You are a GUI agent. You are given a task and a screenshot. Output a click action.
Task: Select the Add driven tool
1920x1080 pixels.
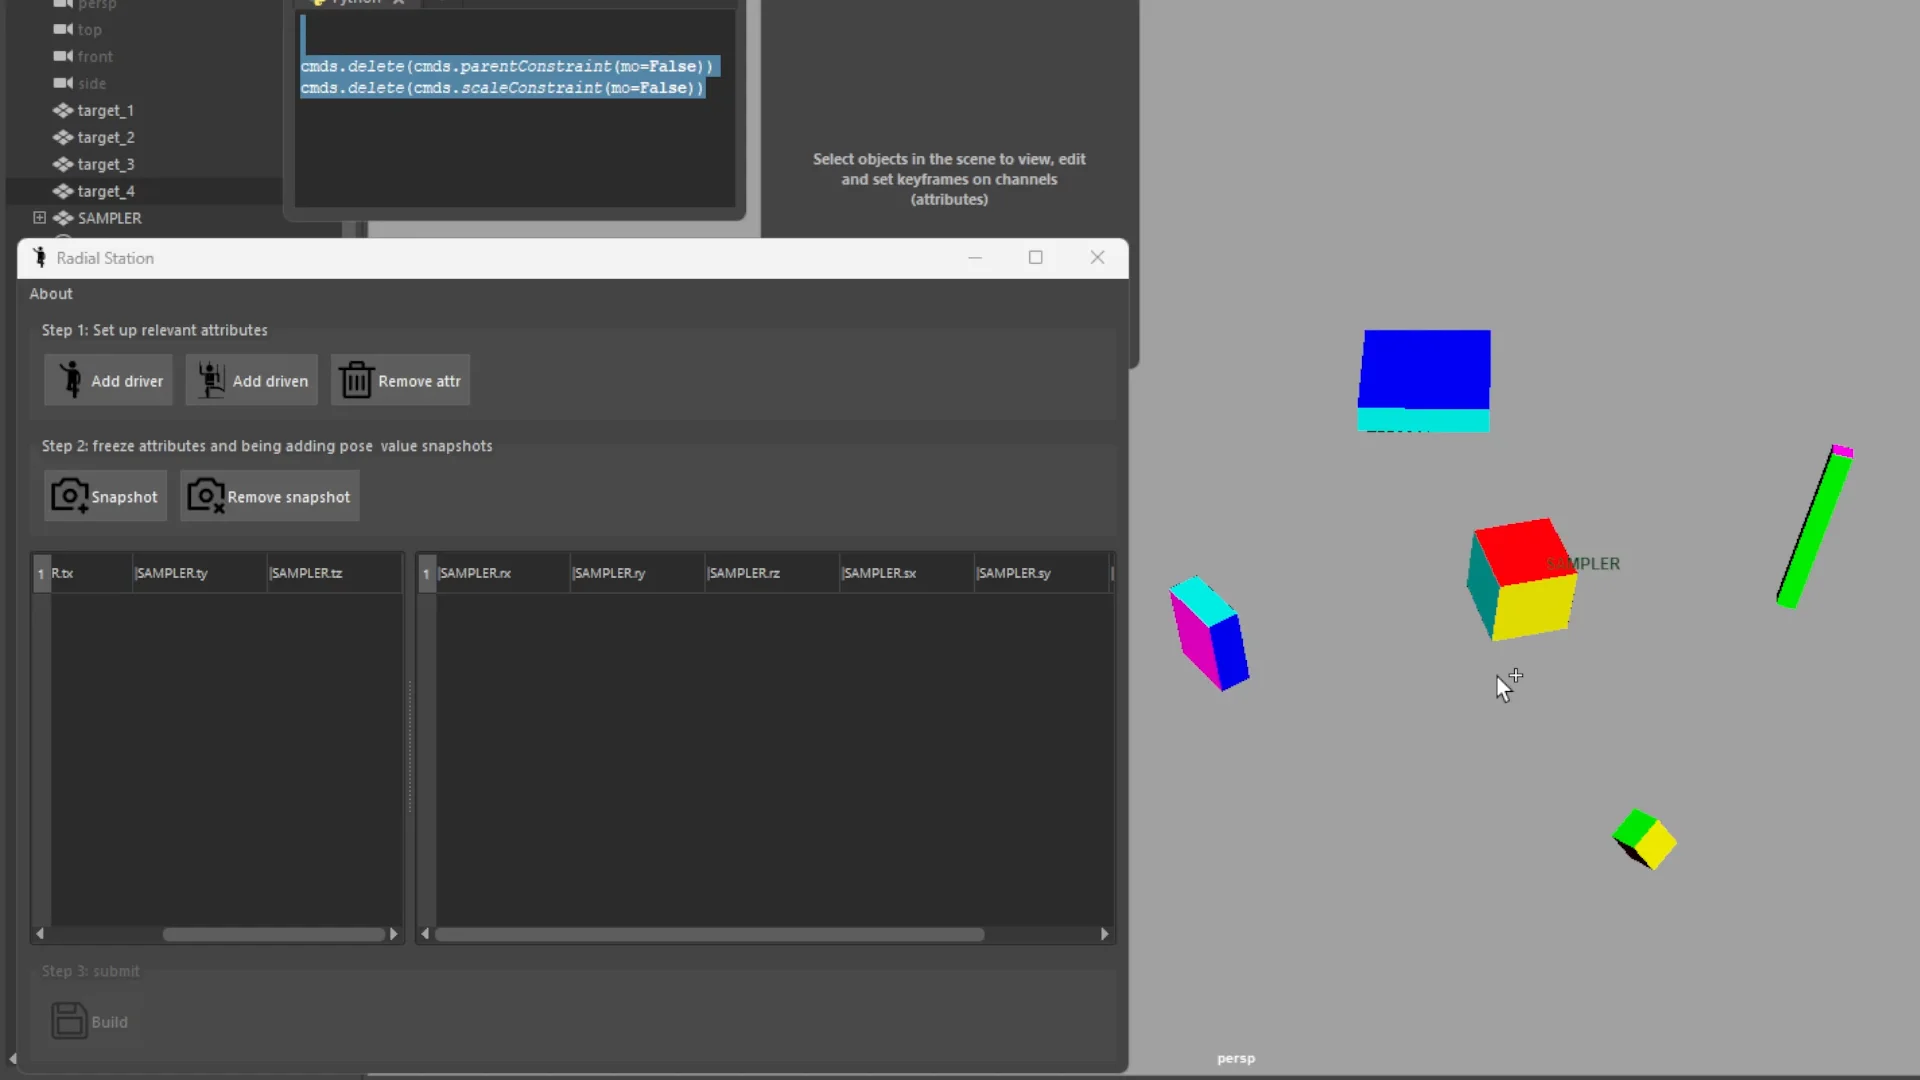251,380
